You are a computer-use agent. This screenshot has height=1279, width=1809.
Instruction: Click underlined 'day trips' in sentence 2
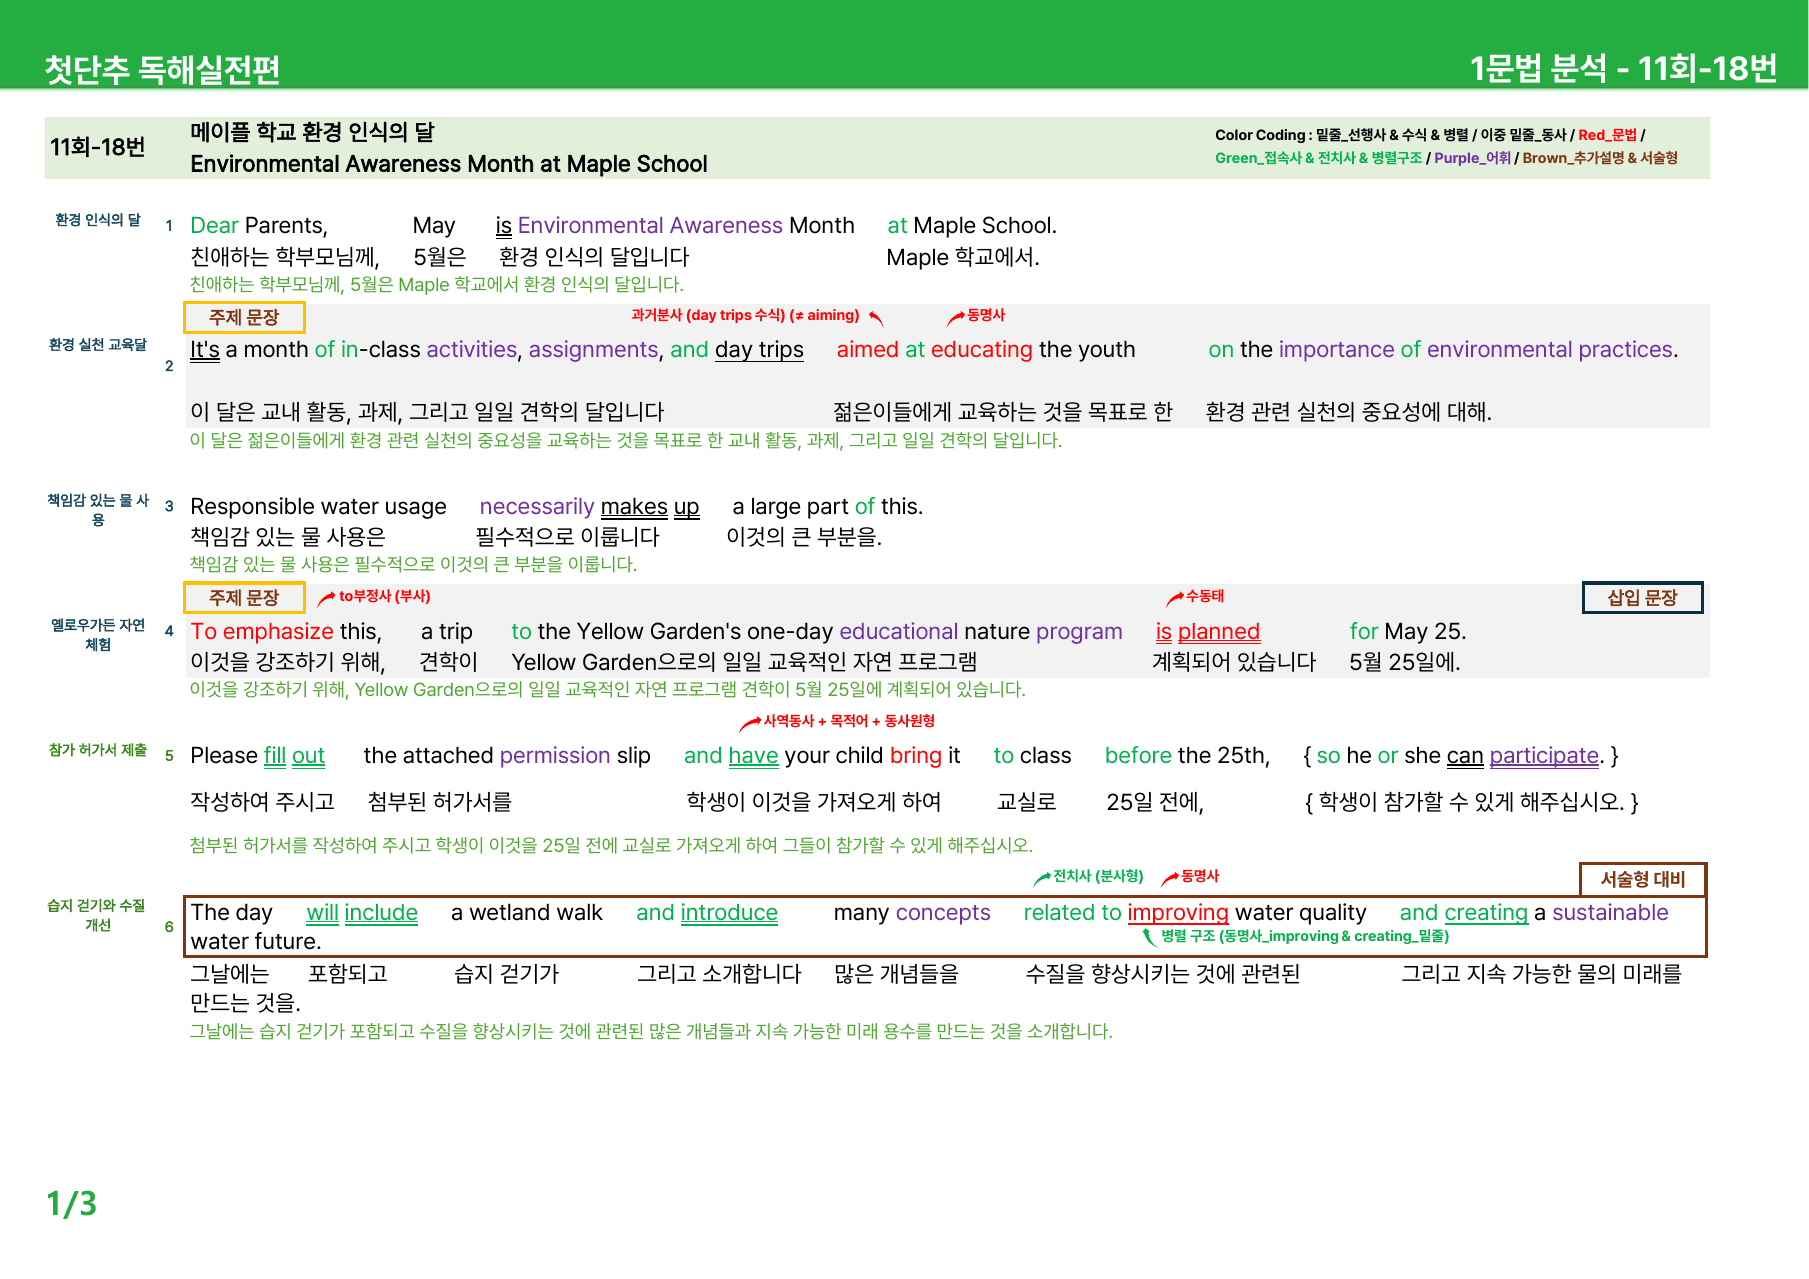759,350
